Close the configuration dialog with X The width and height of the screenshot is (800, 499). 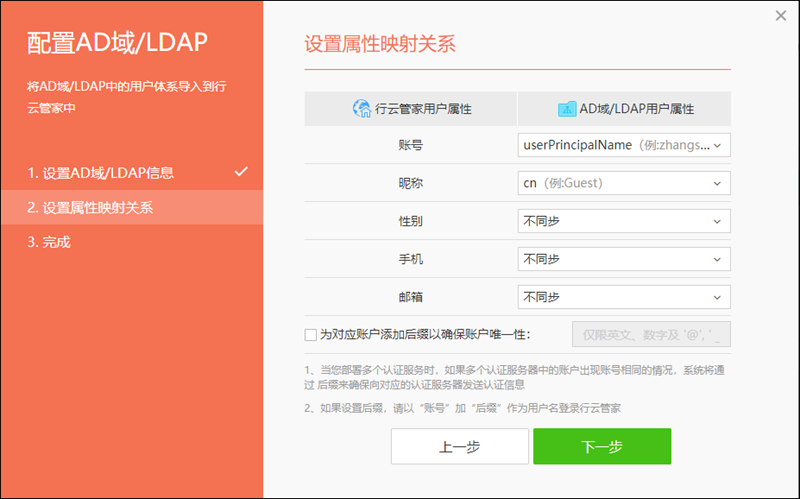[781, 15]
